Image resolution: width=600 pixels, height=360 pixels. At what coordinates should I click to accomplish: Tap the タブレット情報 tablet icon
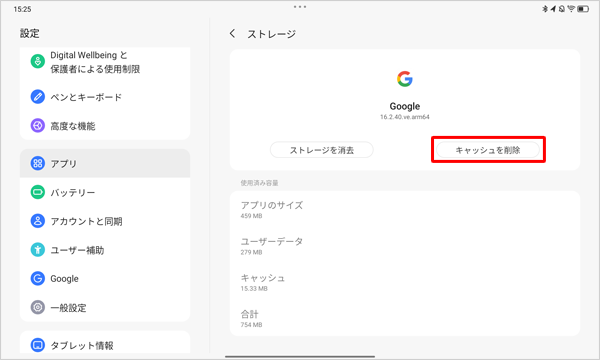pos(38,345)
